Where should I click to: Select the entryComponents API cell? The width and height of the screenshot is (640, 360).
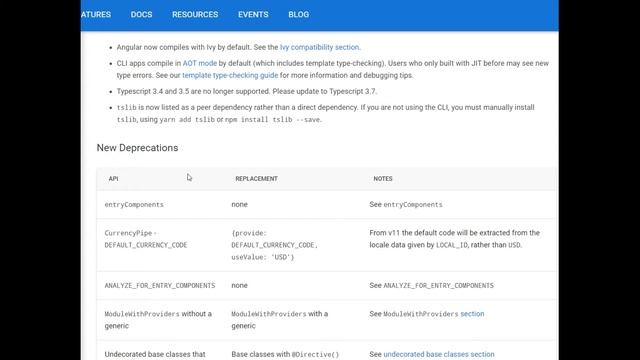click(134, 204)
